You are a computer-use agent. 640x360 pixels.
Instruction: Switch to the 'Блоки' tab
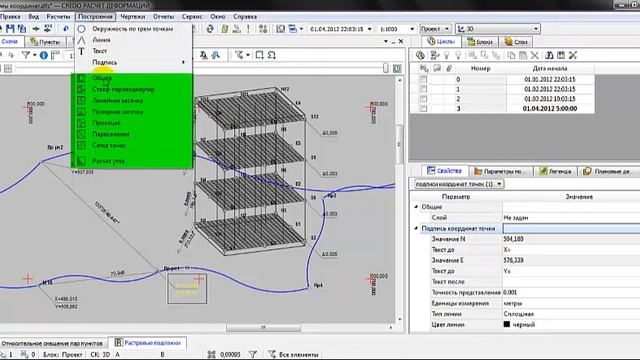click(x=480, y=42)
